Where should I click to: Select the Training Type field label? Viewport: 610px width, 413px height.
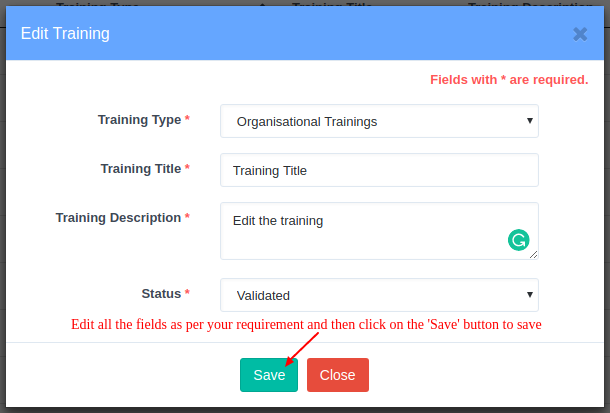[139, 120]
